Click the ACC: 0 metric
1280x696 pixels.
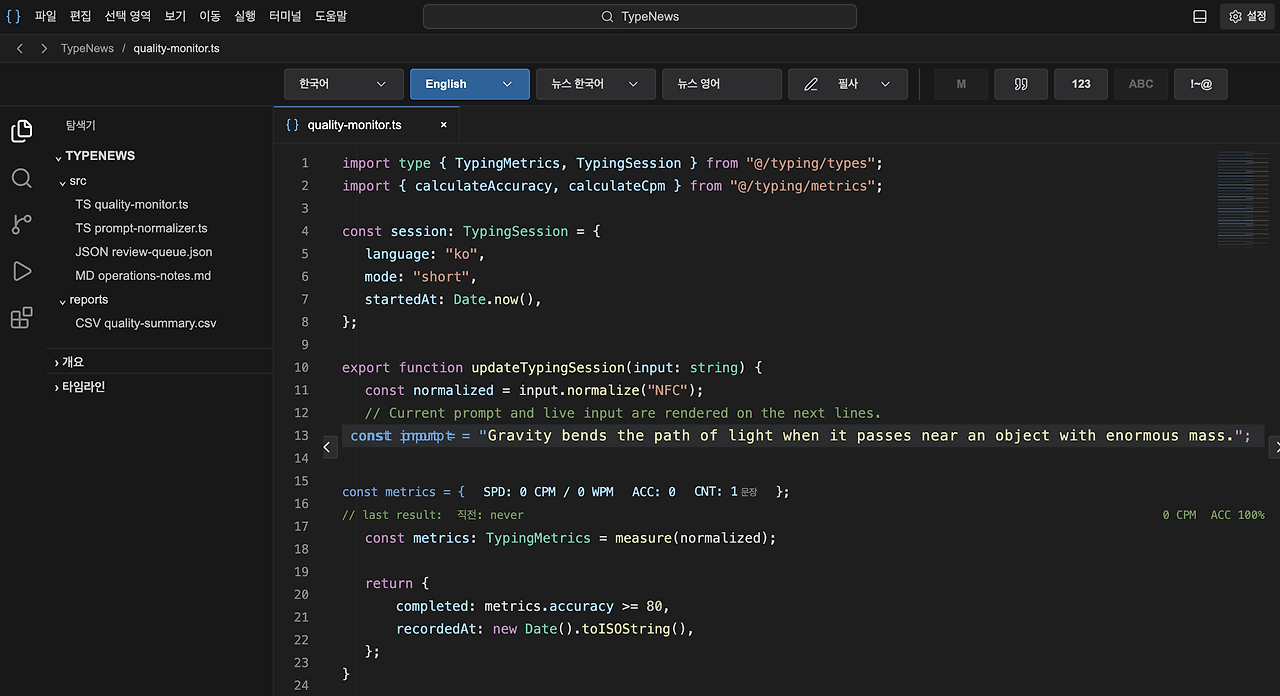[654, 492]
